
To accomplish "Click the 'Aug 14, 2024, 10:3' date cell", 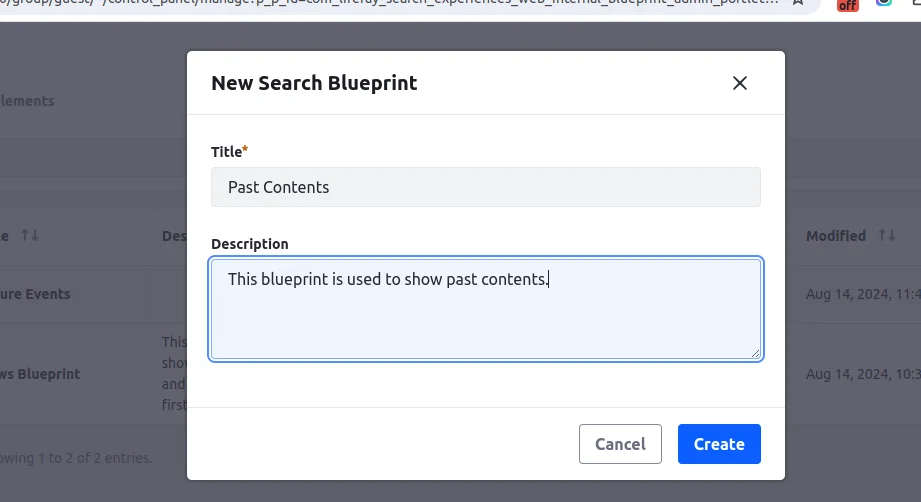I will point(863,374).
